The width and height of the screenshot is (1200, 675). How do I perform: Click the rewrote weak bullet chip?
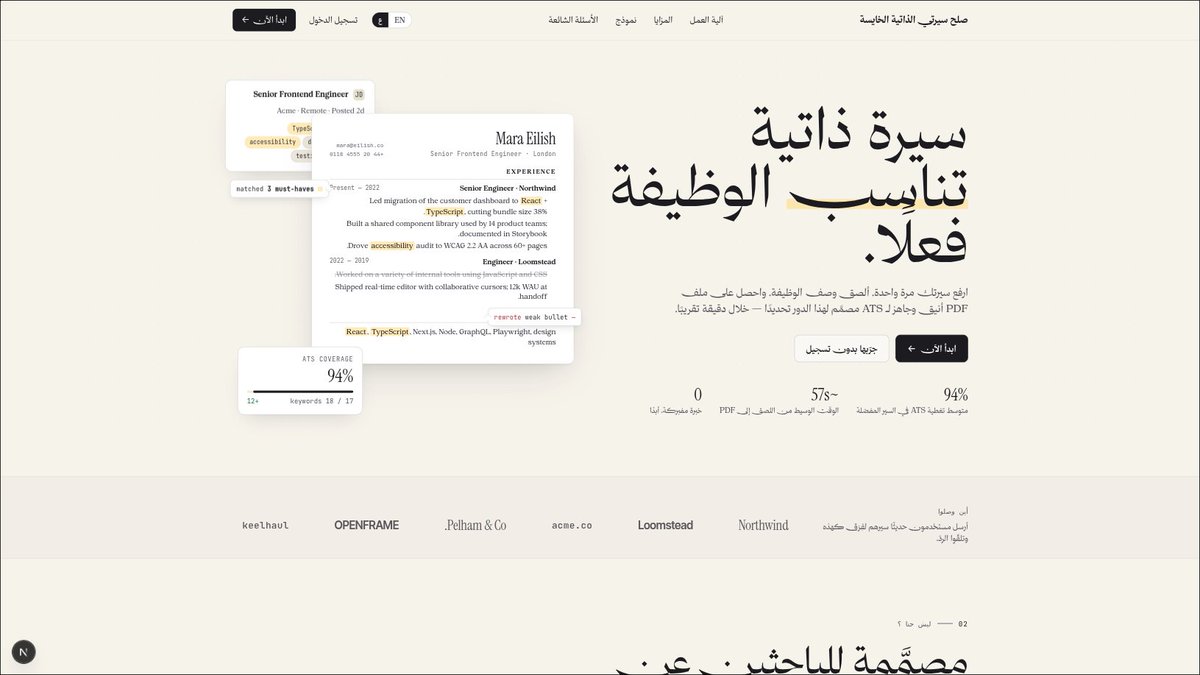tap(534, 317)
